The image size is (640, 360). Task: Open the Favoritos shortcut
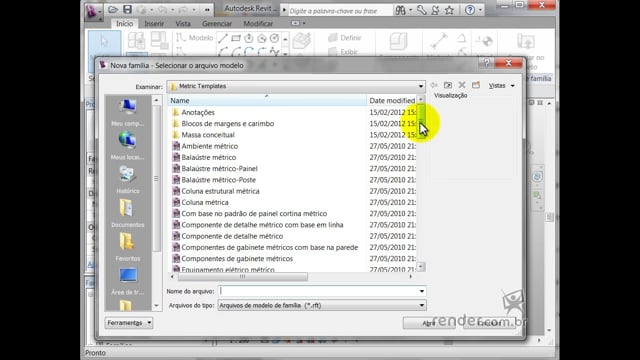pyautogui.click(x=128, y=247)
